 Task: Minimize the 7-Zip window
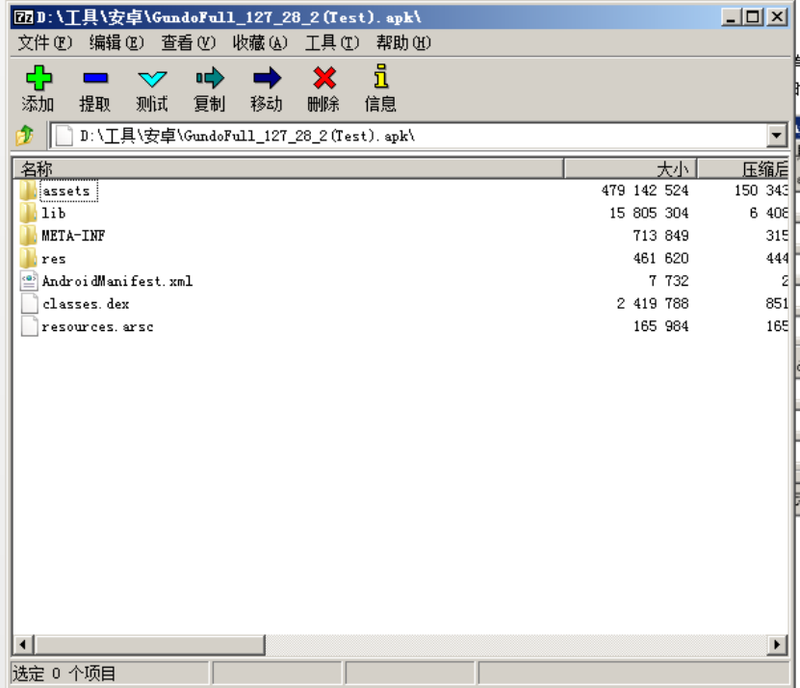click(731, 17)
